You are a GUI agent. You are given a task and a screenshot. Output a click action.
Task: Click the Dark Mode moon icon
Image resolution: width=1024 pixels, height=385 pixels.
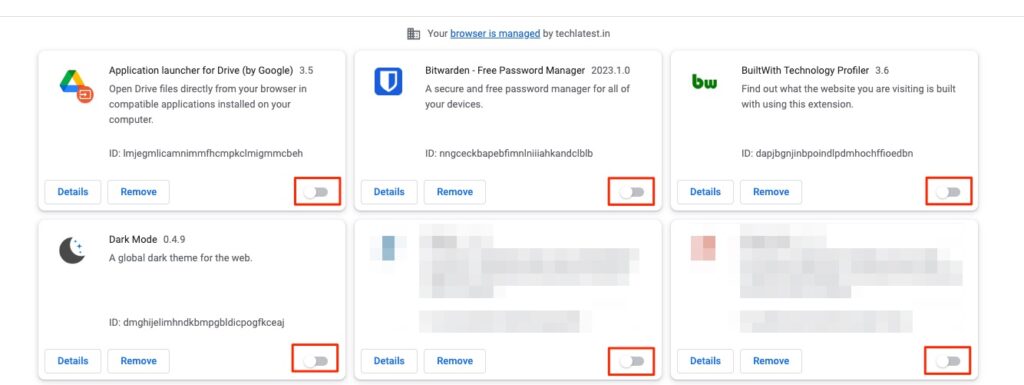[72, 251]
